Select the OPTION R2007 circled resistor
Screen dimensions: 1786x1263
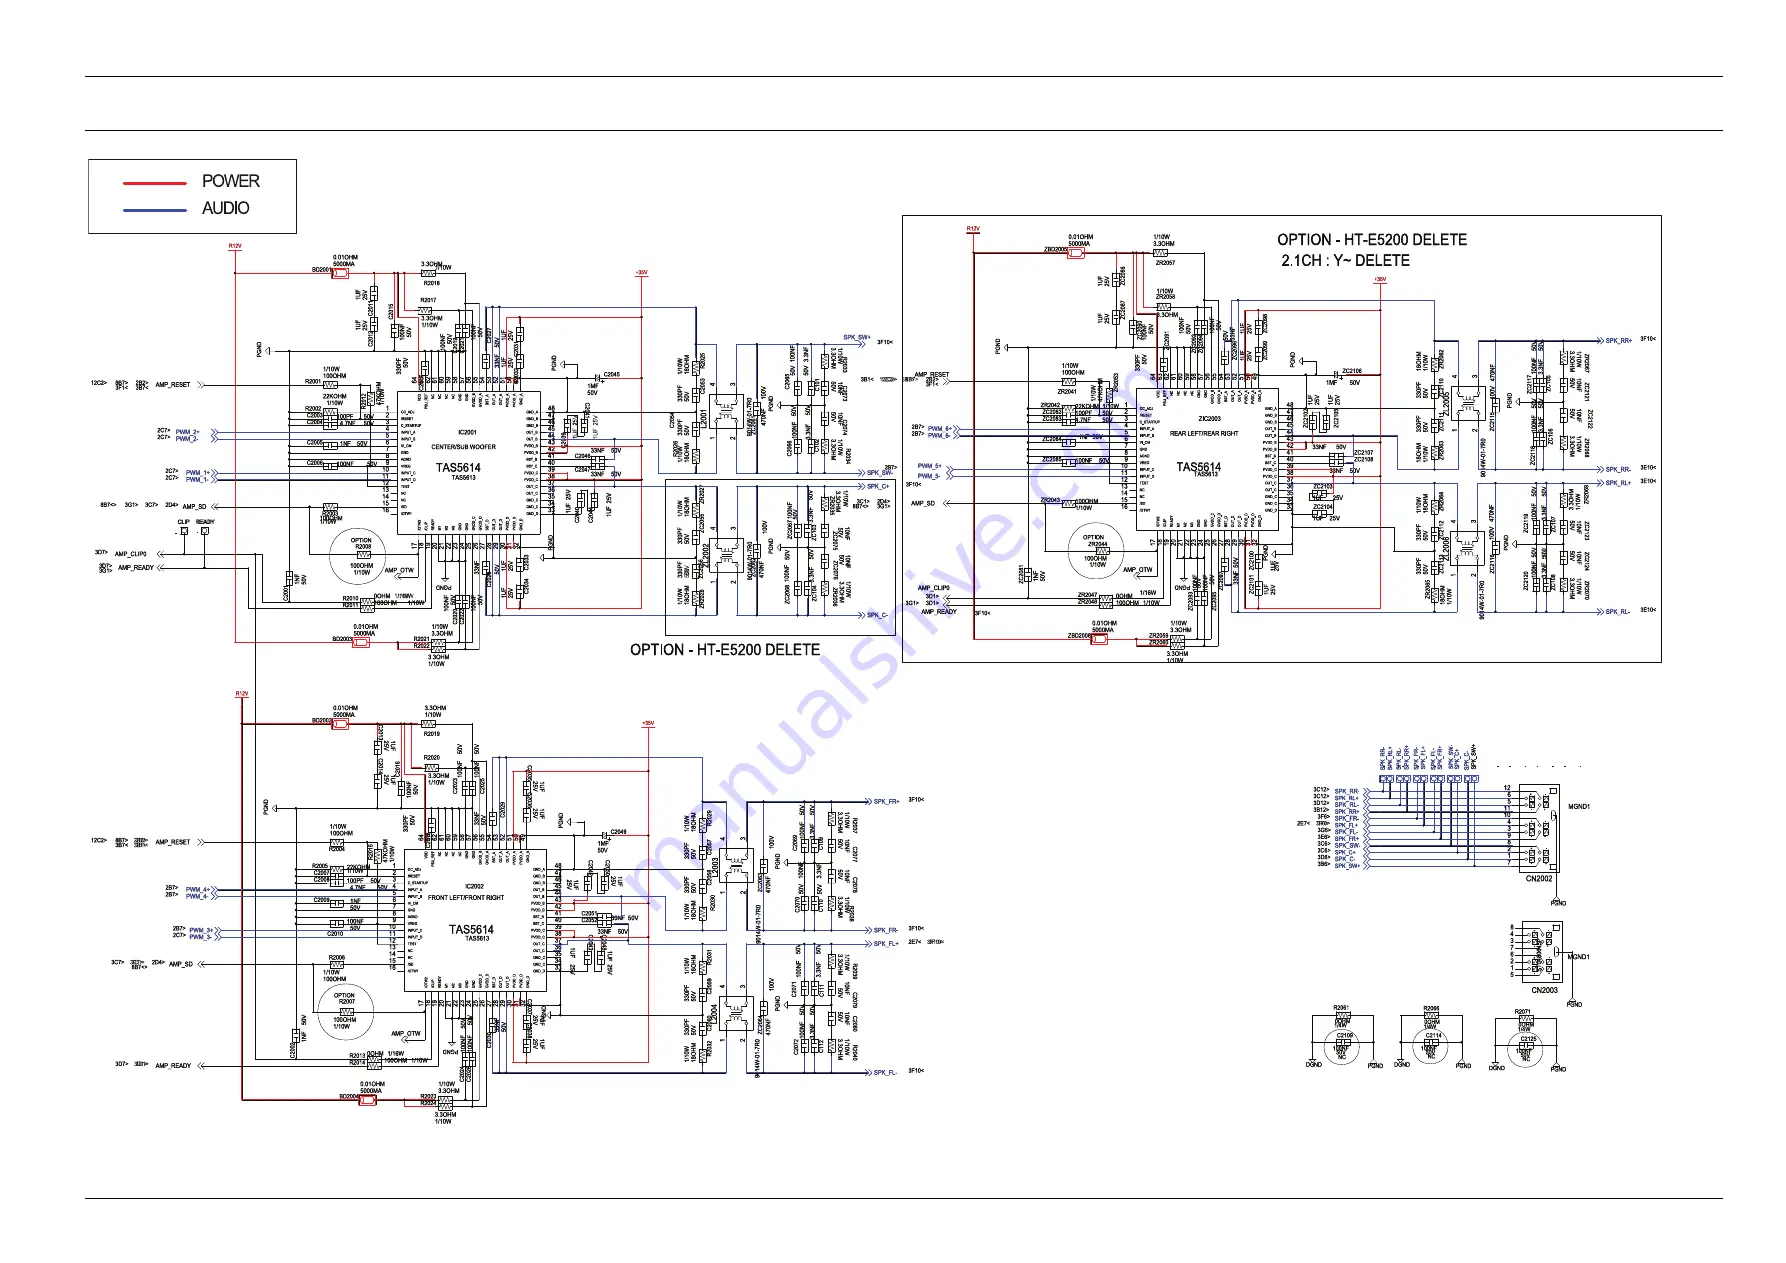[x=344, y=1011]
